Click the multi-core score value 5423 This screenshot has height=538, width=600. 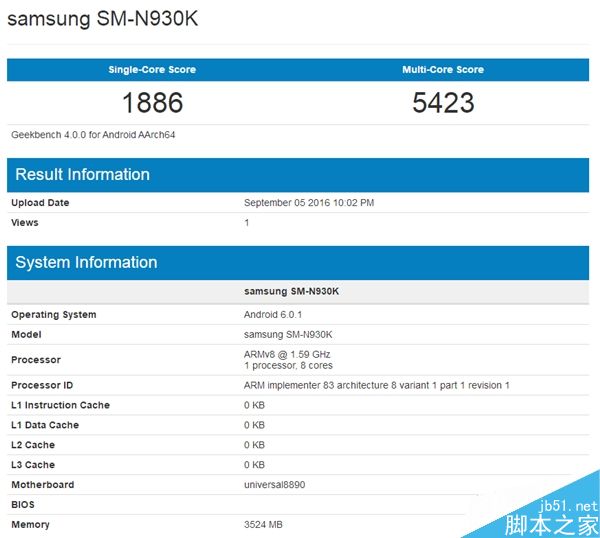443,103
